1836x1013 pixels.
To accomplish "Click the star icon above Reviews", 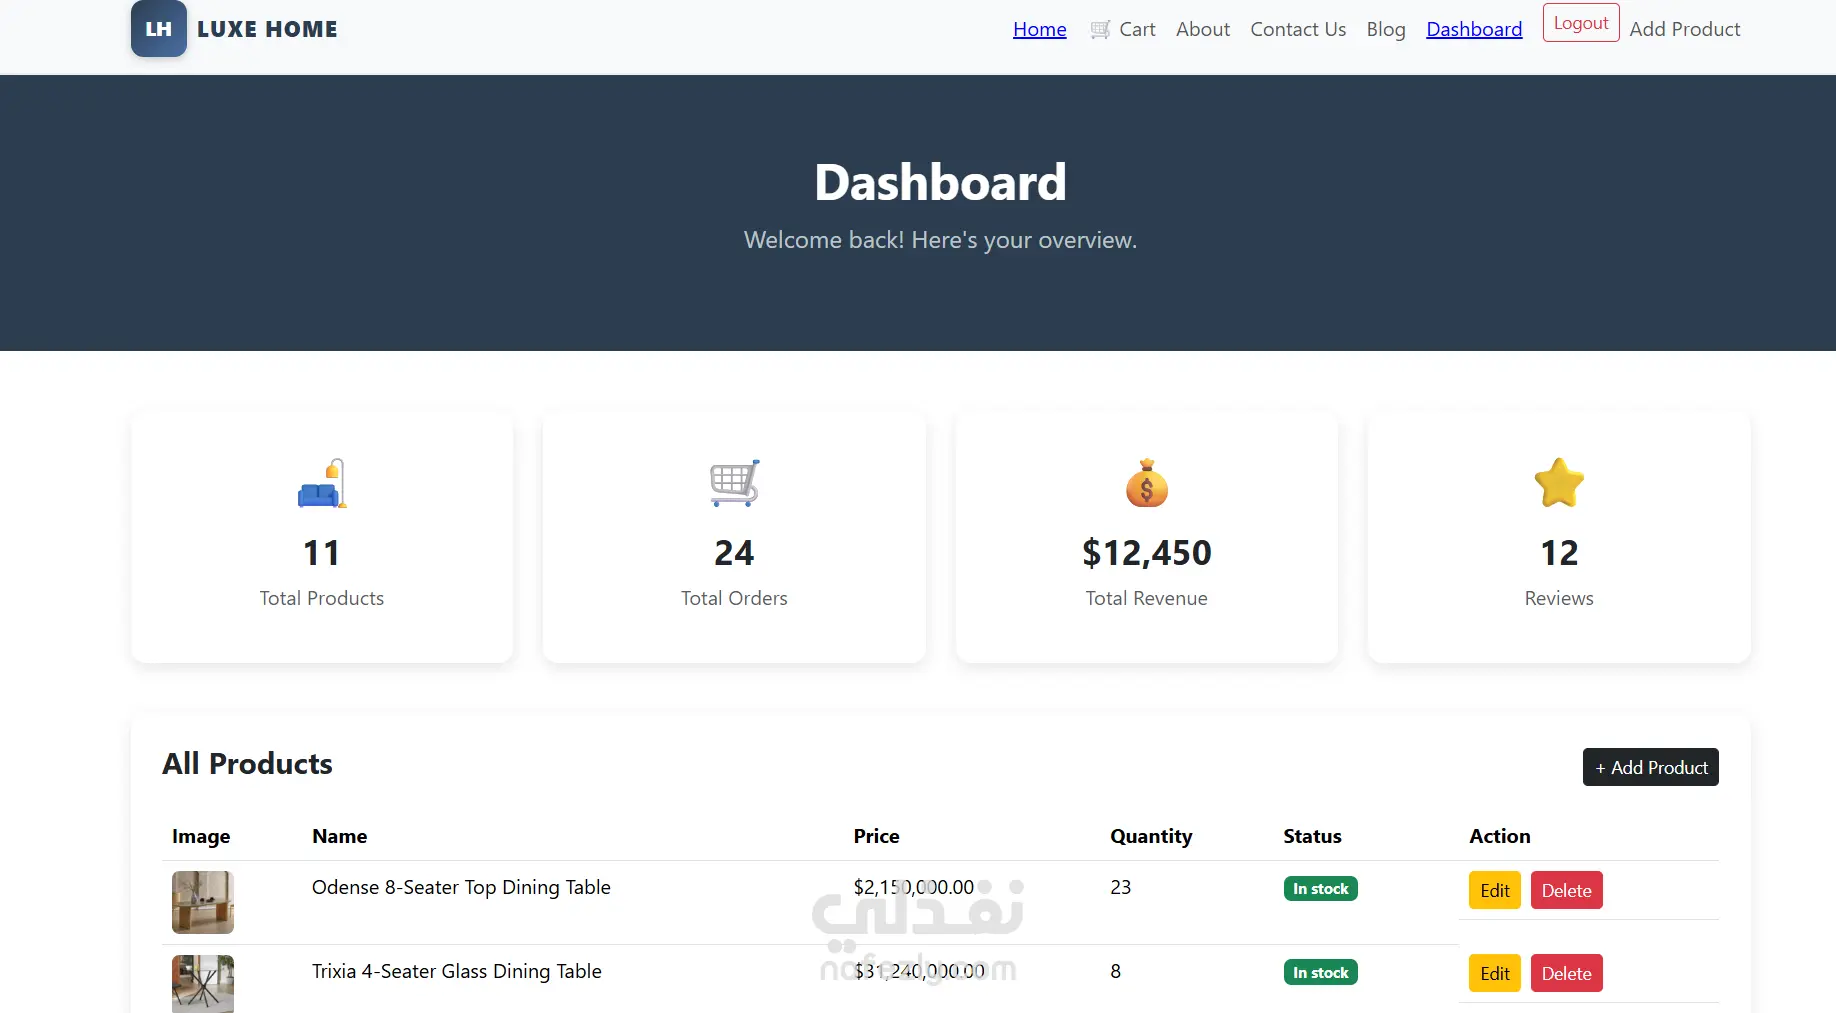I will 1559,484.
